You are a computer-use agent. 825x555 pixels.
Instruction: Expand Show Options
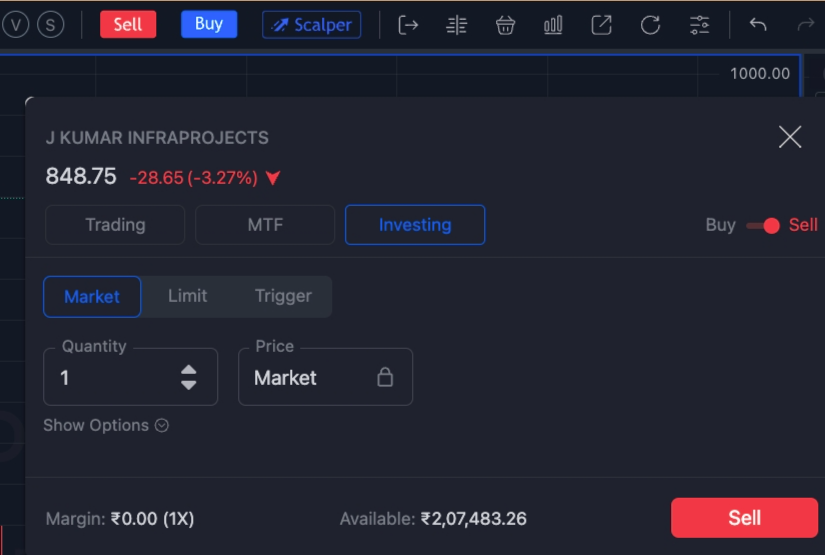click(x=106, y=425)
